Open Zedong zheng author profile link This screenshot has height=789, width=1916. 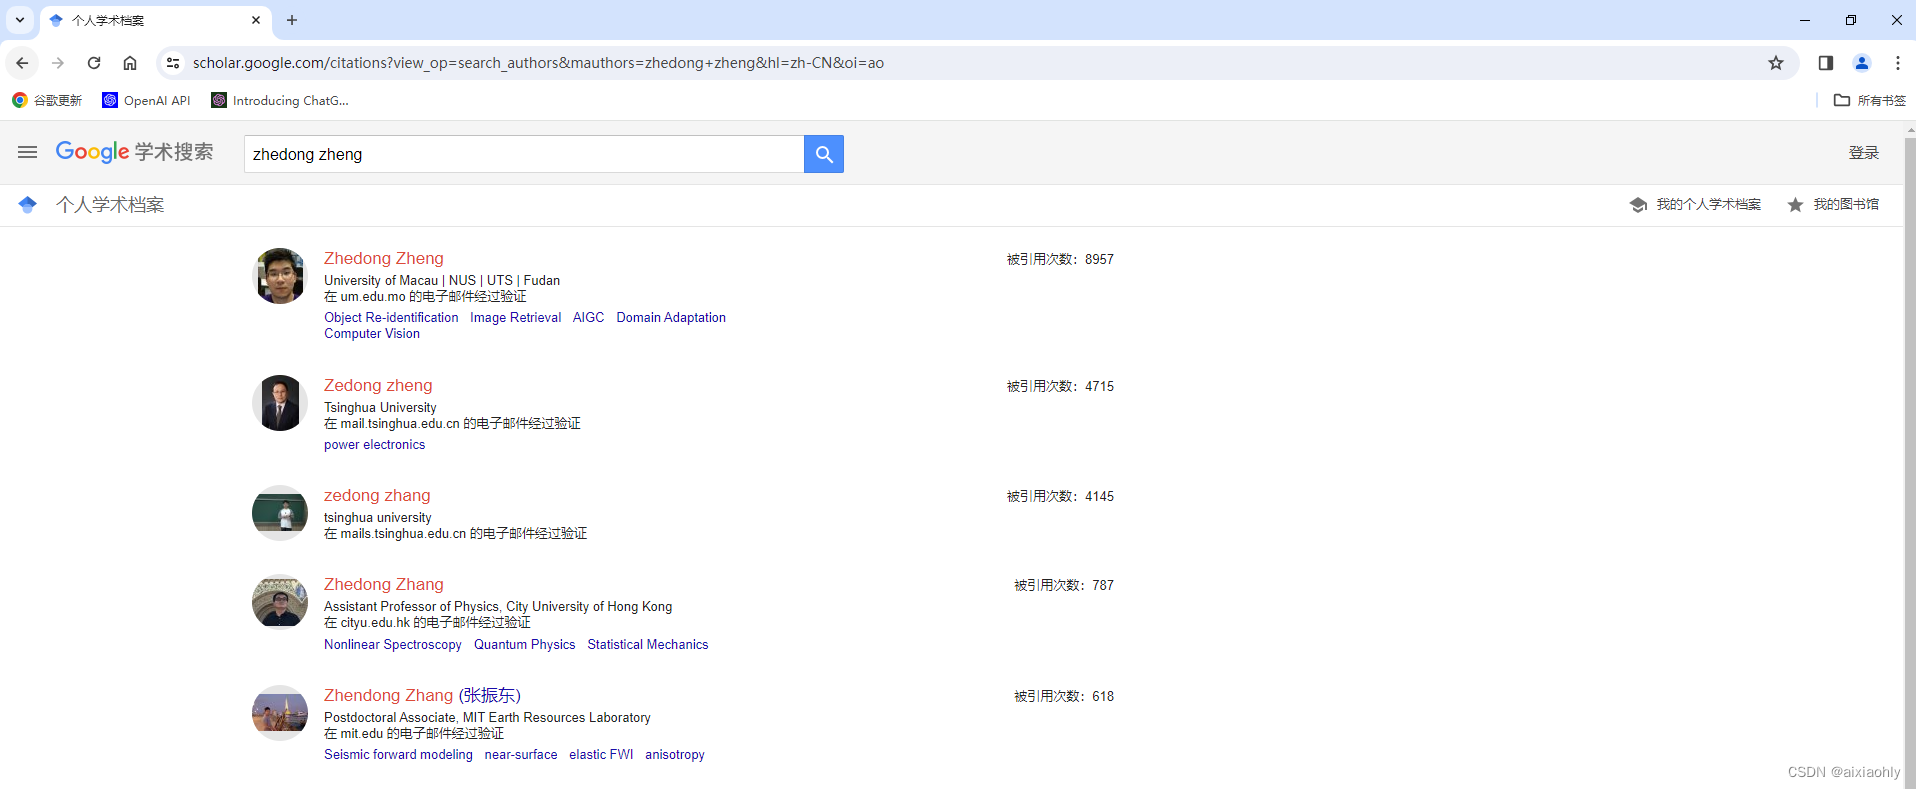click(378, 385)
